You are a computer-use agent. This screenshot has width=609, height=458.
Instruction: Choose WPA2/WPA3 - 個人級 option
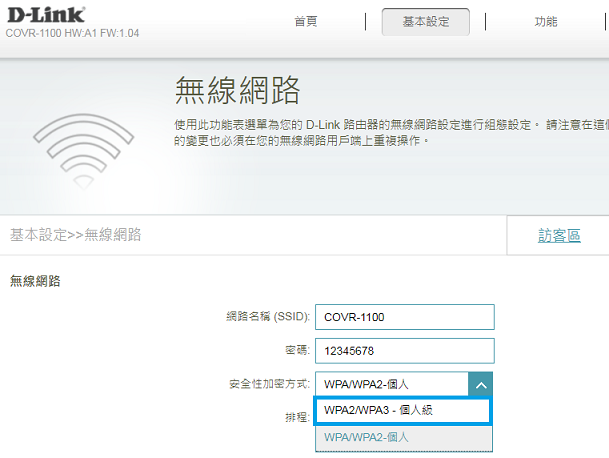click(x=403, y=410)
